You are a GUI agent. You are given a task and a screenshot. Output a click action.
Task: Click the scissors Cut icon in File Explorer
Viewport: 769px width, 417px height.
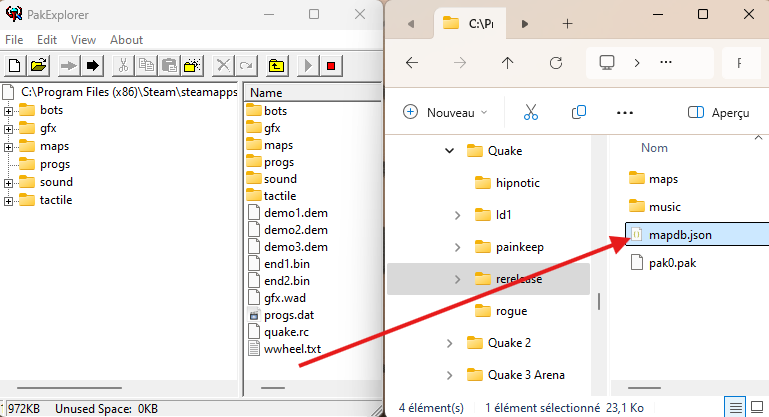[x=531, y=112]
